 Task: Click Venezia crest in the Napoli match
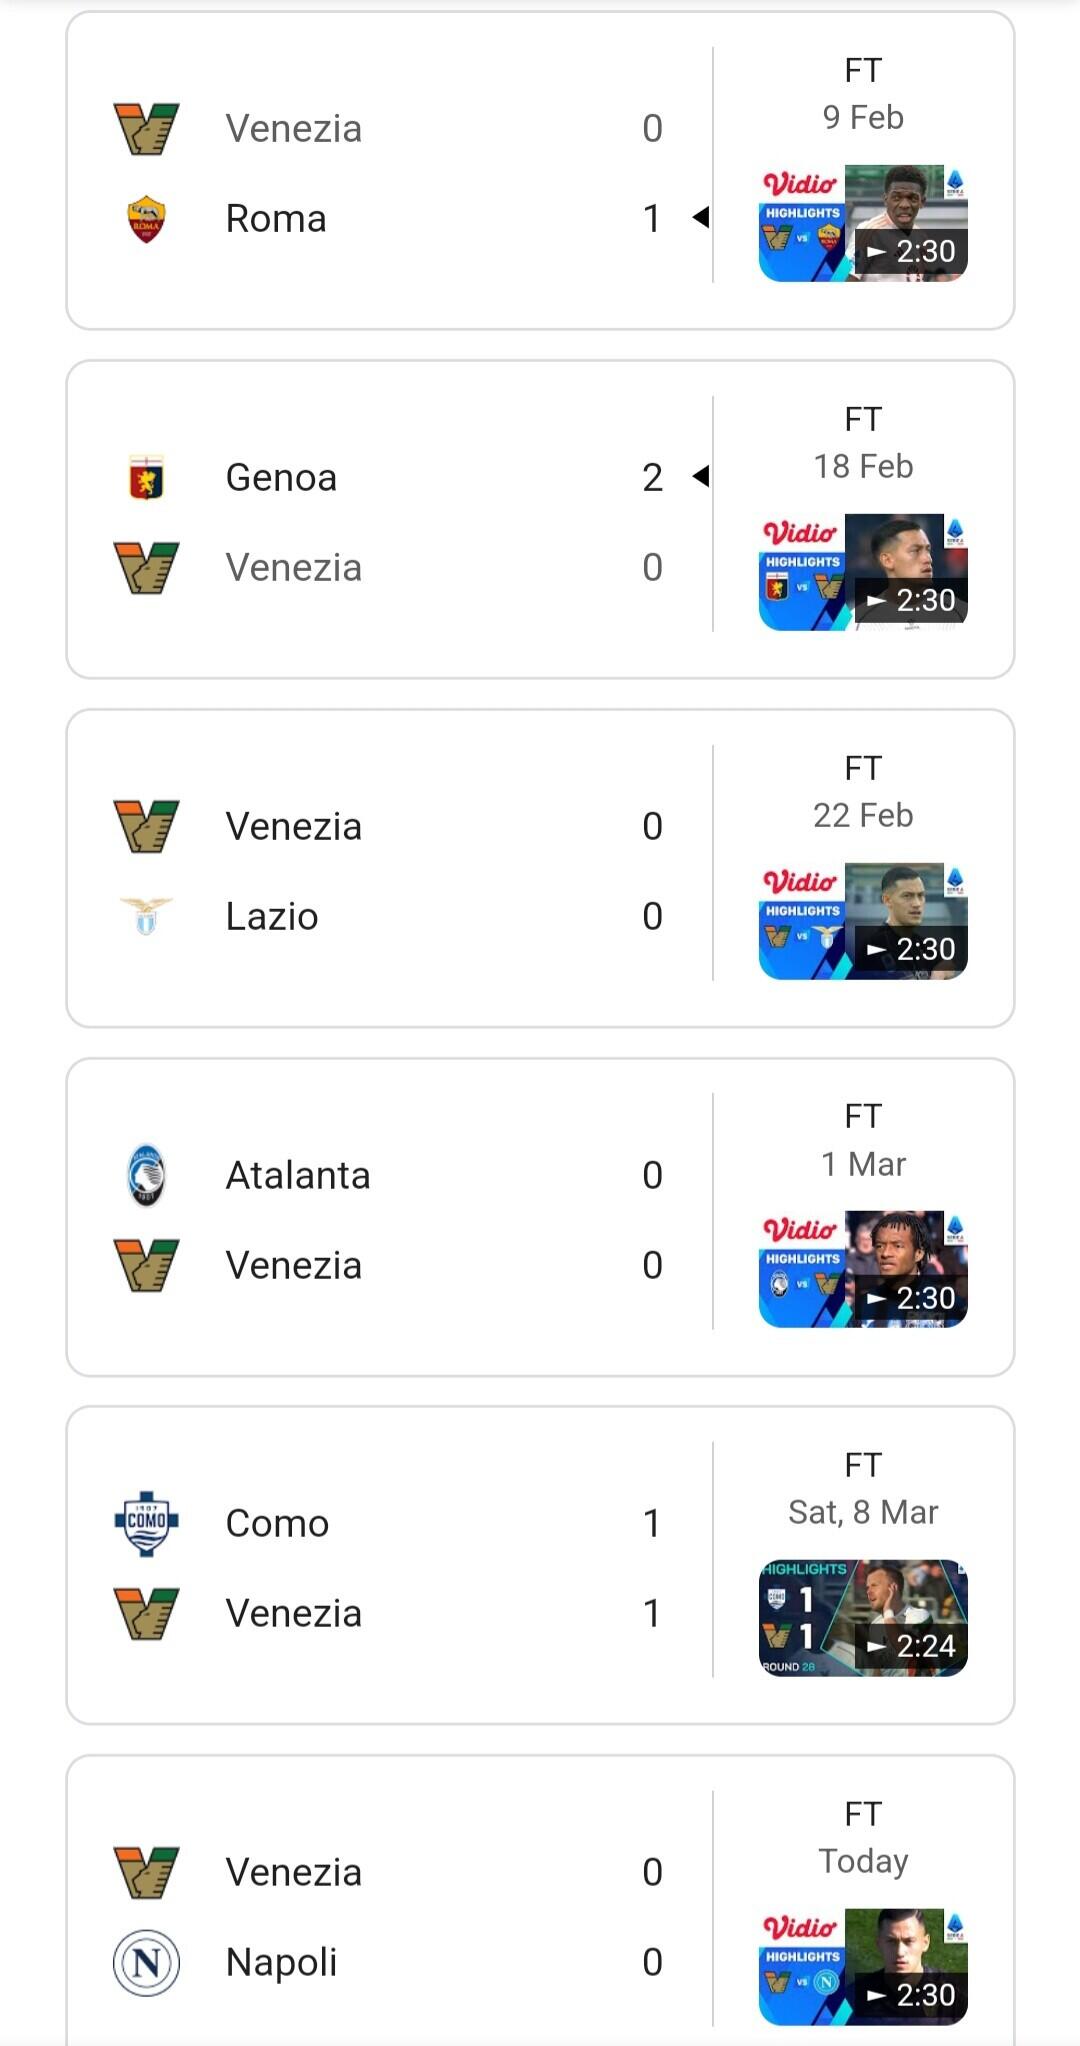[x=146, y=1872]
